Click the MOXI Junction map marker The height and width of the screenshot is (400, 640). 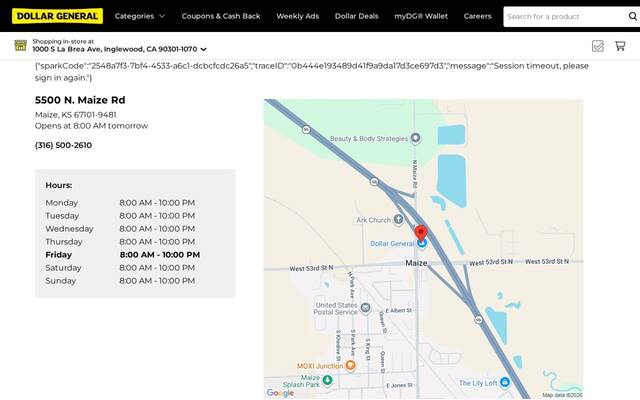point(350,365)
